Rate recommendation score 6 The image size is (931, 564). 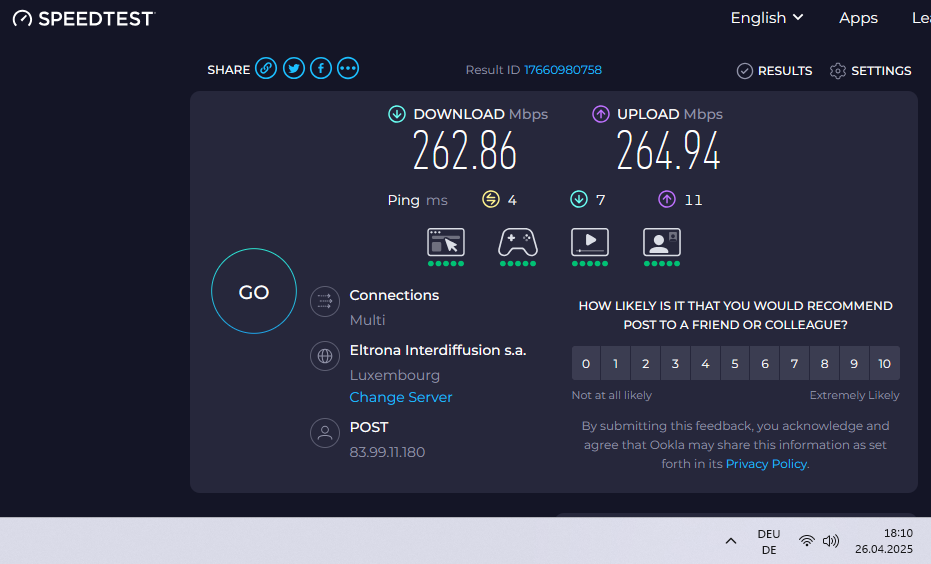tap(765, 363)
